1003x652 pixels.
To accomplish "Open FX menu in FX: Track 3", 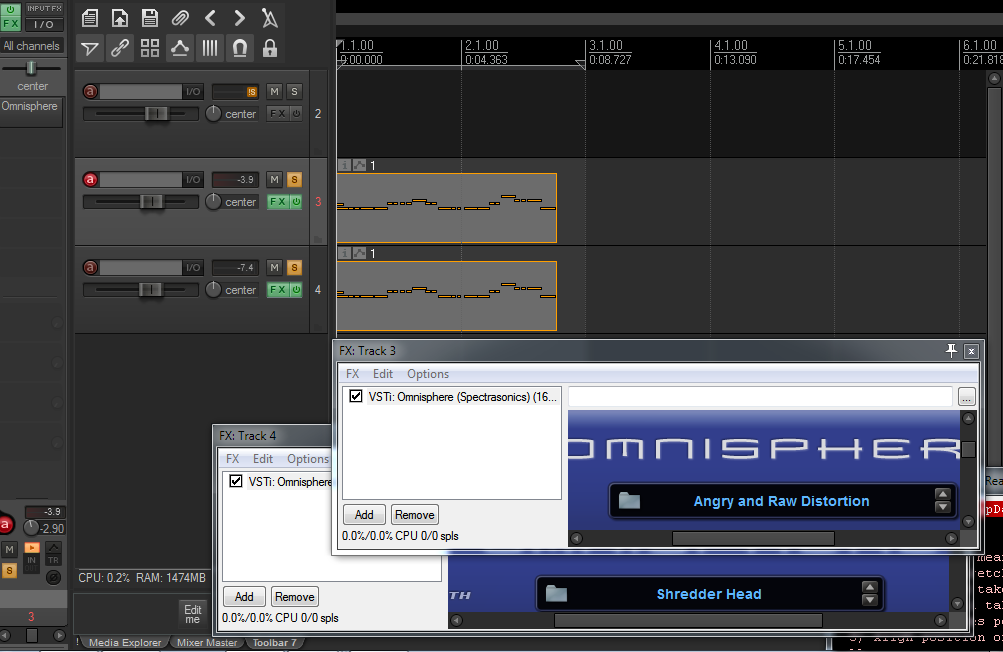I will pos(352,374).
